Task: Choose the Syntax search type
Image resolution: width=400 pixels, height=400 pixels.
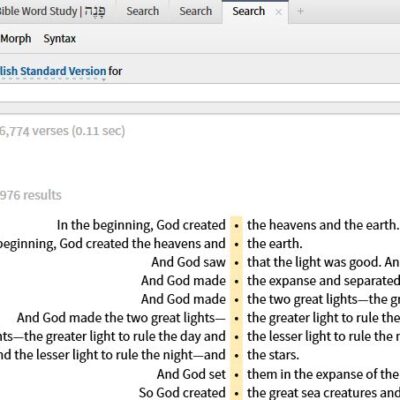Action: [60, 39]
